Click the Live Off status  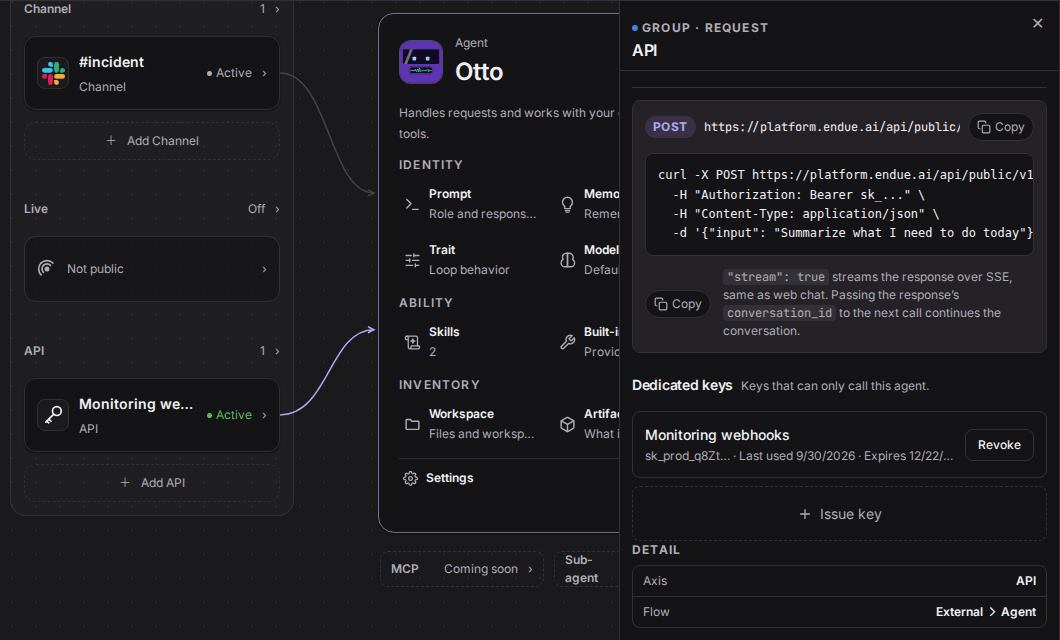[256, 209]
